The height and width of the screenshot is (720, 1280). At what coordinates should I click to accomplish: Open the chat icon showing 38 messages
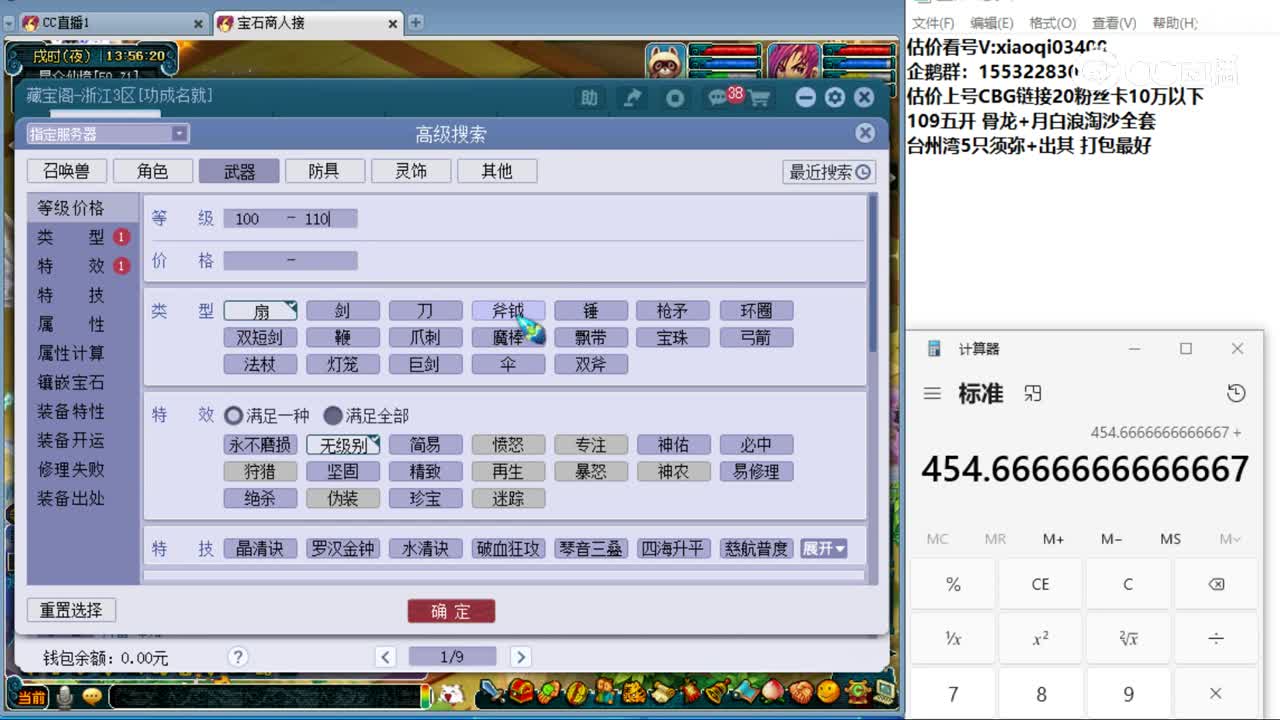[716, 97]
